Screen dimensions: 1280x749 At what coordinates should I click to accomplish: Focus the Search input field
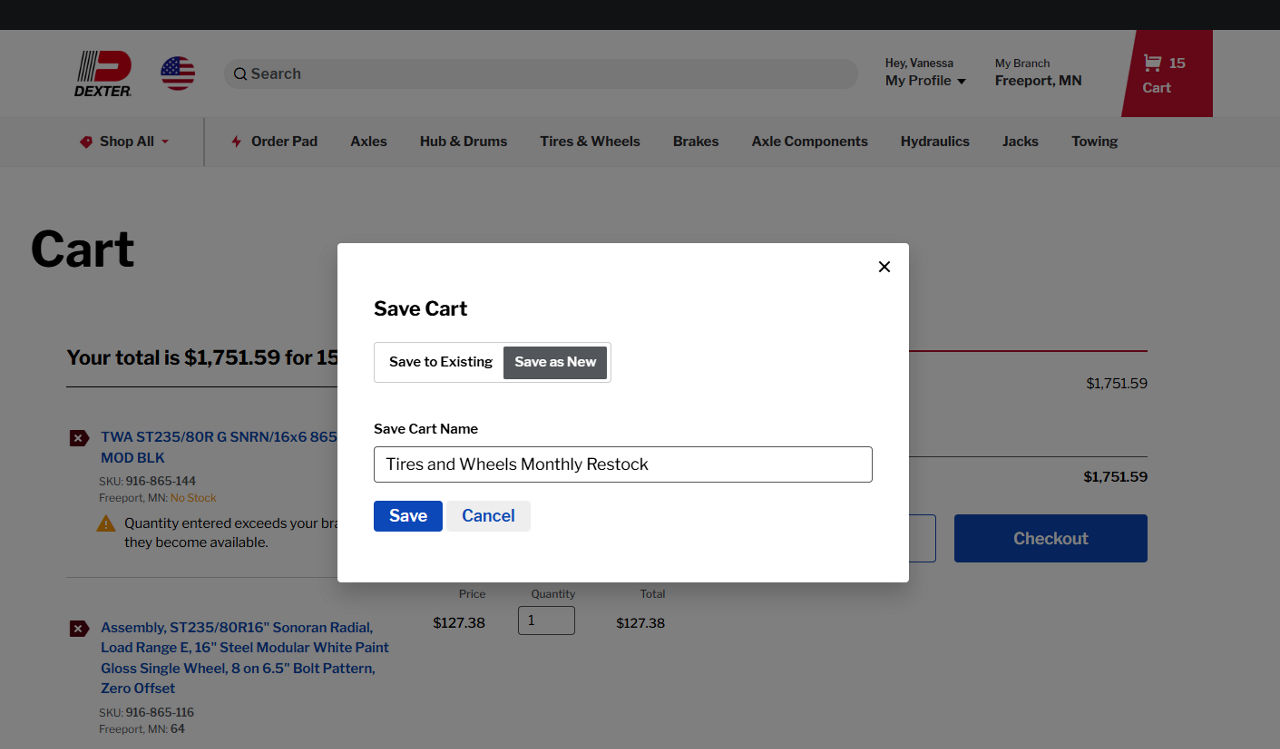[x=541, y=74]
